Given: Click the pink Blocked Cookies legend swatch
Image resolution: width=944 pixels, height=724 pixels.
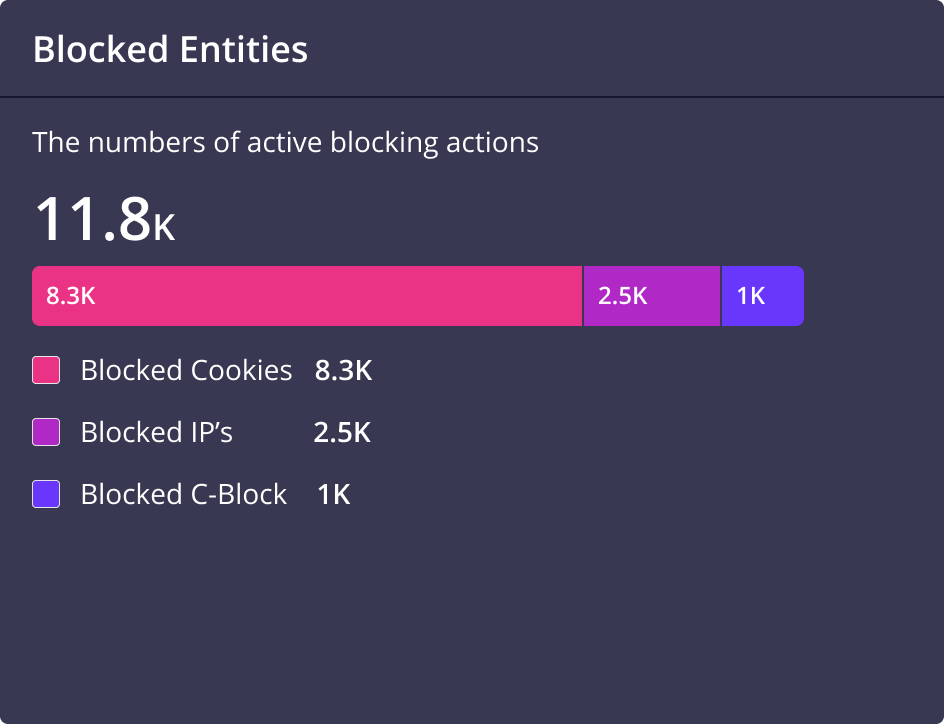Looking at the screenshot, I should [x=46, y=370].
